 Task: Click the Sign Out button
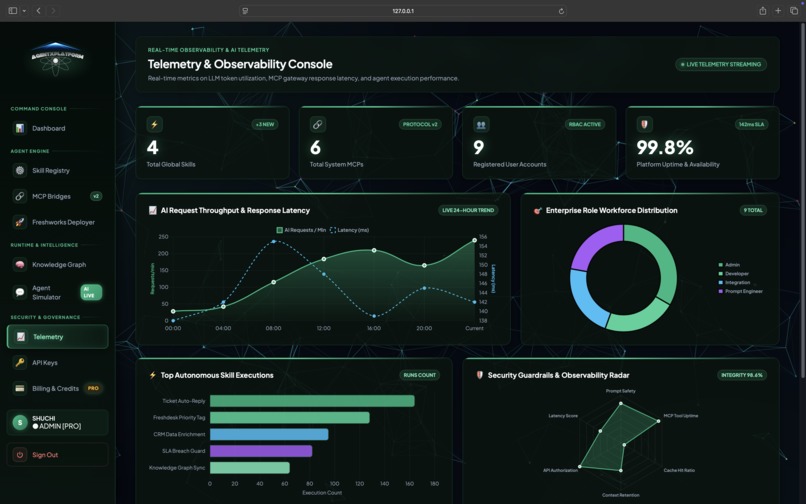pyautogui.click(x=58, y=455)
